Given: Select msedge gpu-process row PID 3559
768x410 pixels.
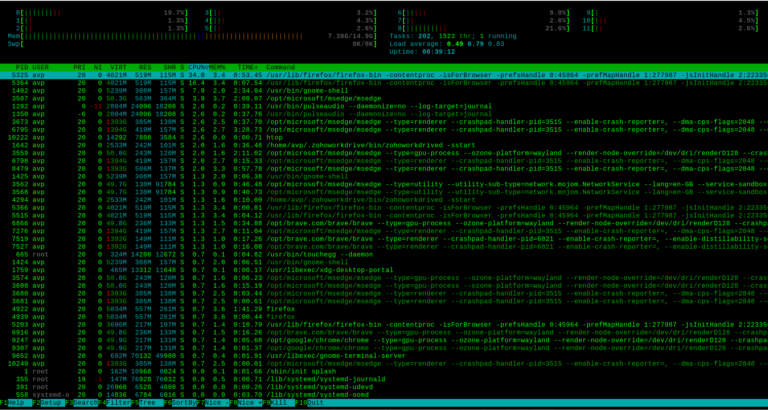Looking at the screenshot, I should click(384, 153).
